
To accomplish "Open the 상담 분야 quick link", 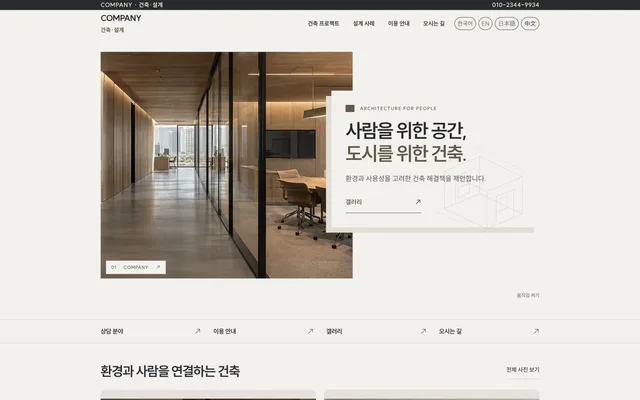I will (151, 331).
